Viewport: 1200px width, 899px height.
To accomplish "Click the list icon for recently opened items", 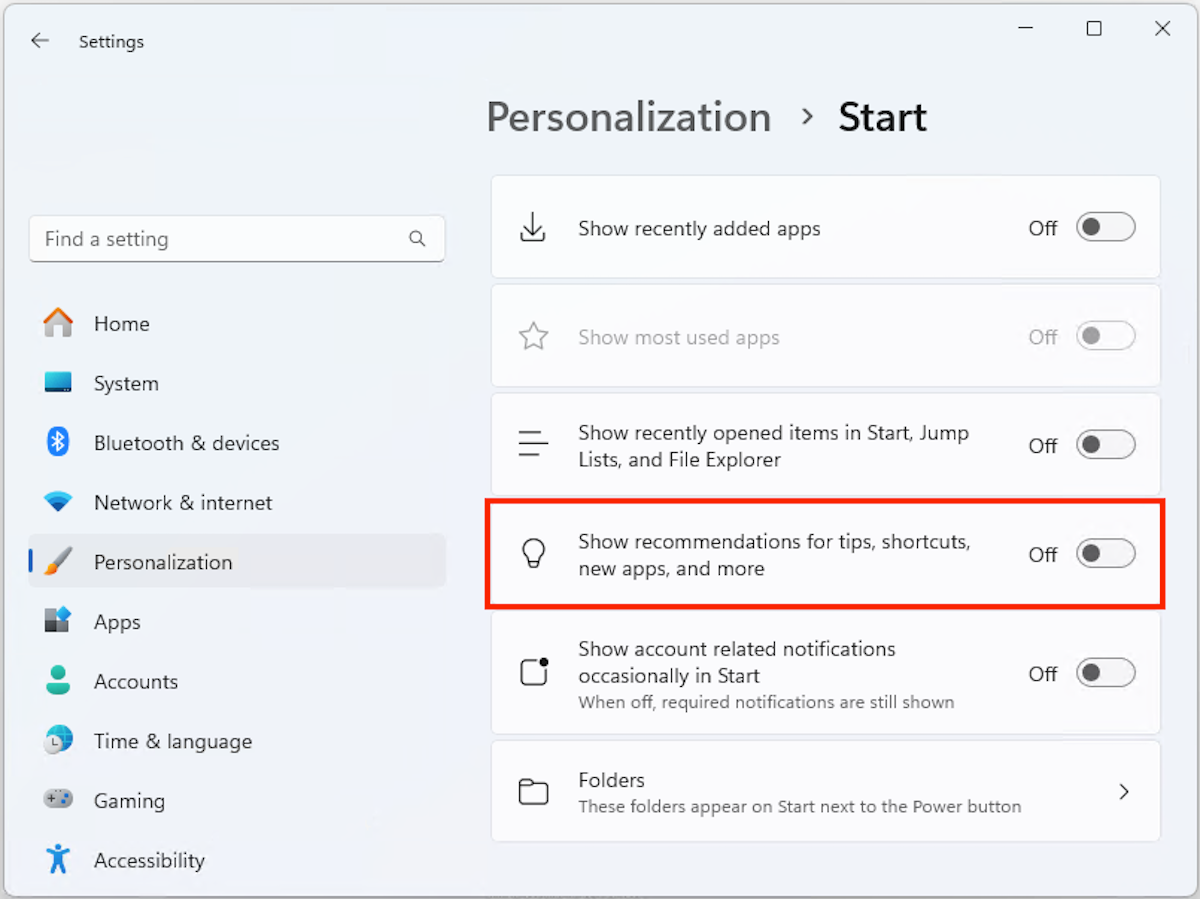I will 533,445.
